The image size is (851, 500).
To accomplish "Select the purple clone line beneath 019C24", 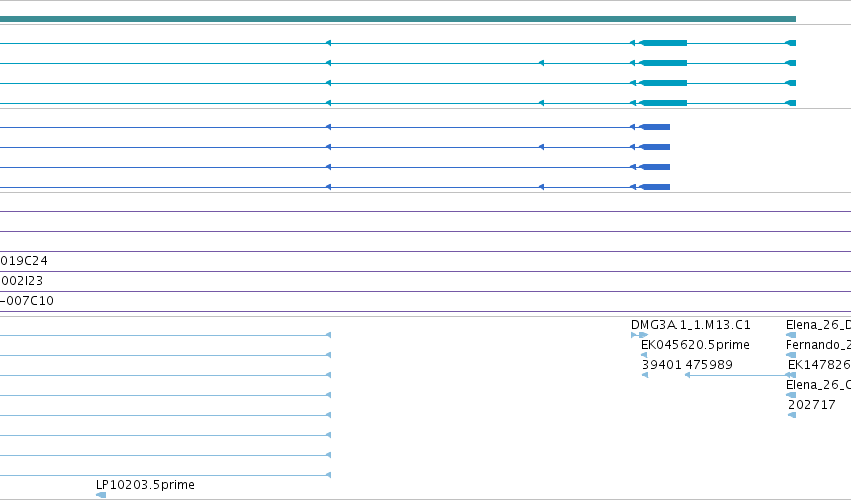I will [426, 271].
